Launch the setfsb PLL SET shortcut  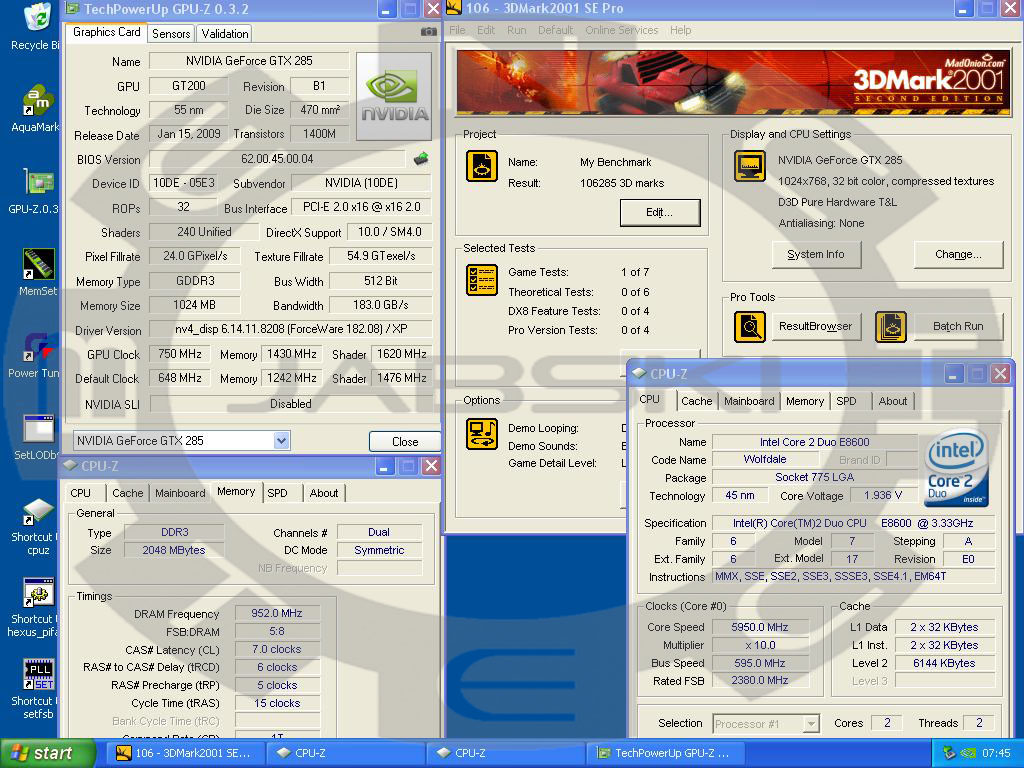tap(38, 675)
